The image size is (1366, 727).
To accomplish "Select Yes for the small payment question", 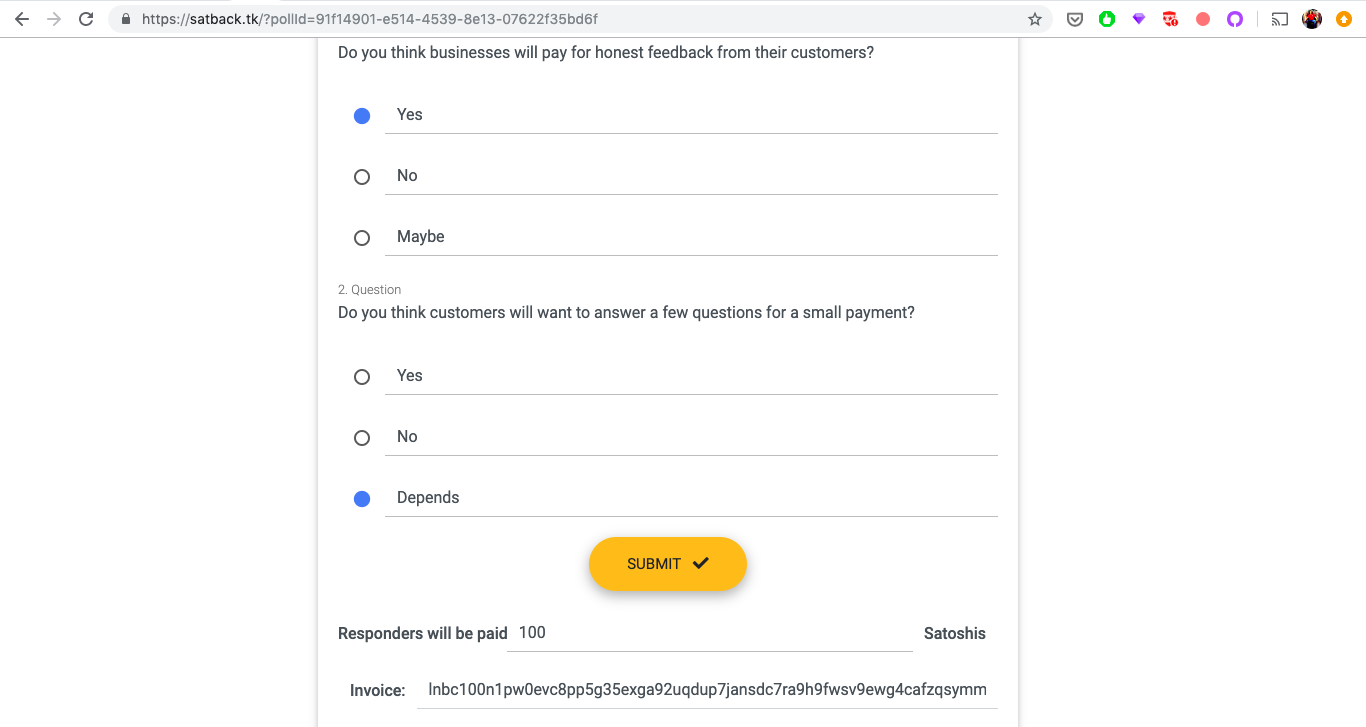I will click(x=362, y=377).
